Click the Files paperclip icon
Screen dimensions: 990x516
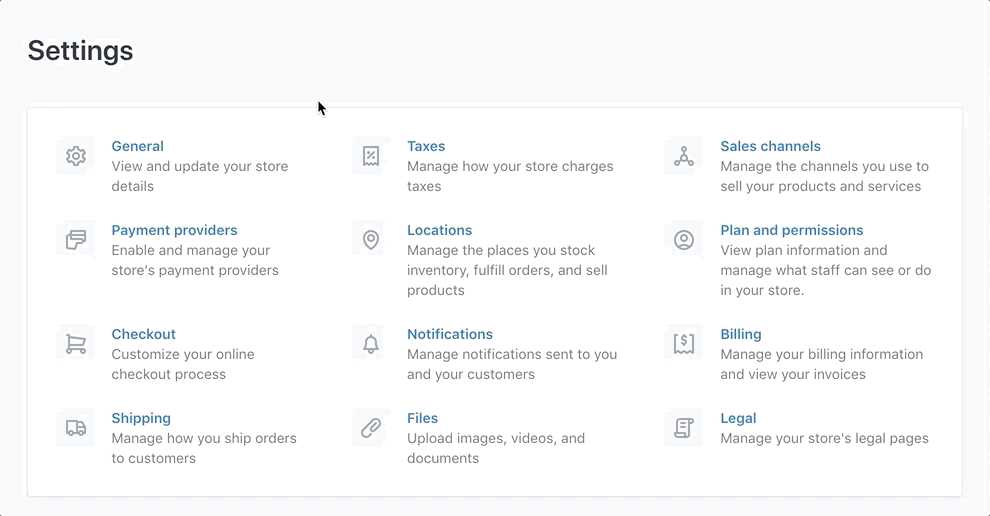(x=371, y=428)
